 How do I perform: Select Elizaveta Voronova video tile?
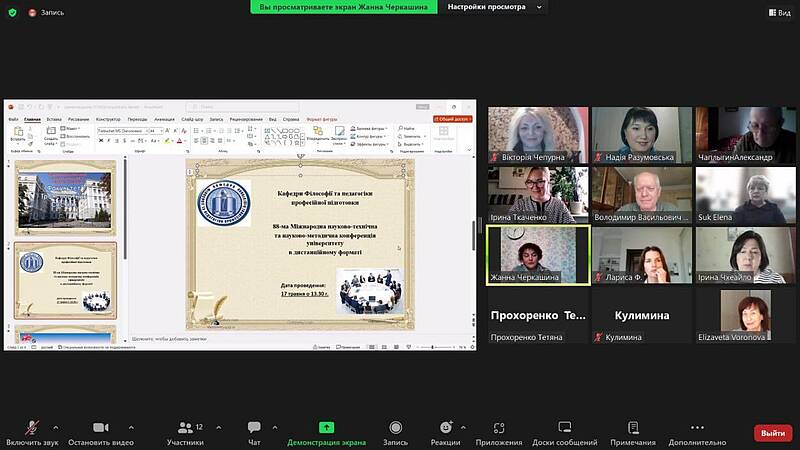[745, 315]
